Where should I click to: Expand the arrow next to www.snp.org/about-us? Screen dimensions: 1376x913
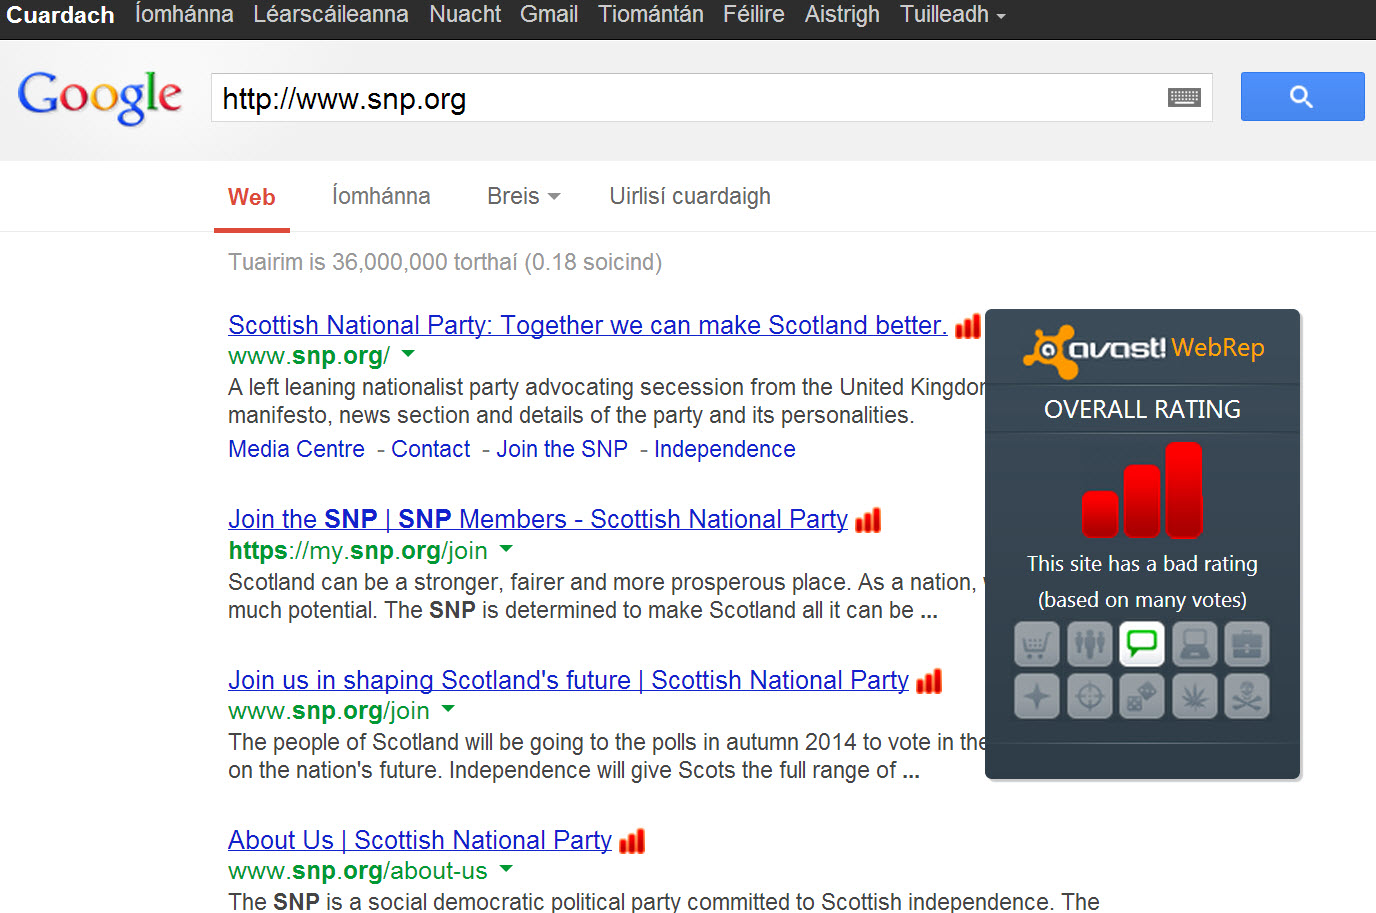tap(506, 869)
